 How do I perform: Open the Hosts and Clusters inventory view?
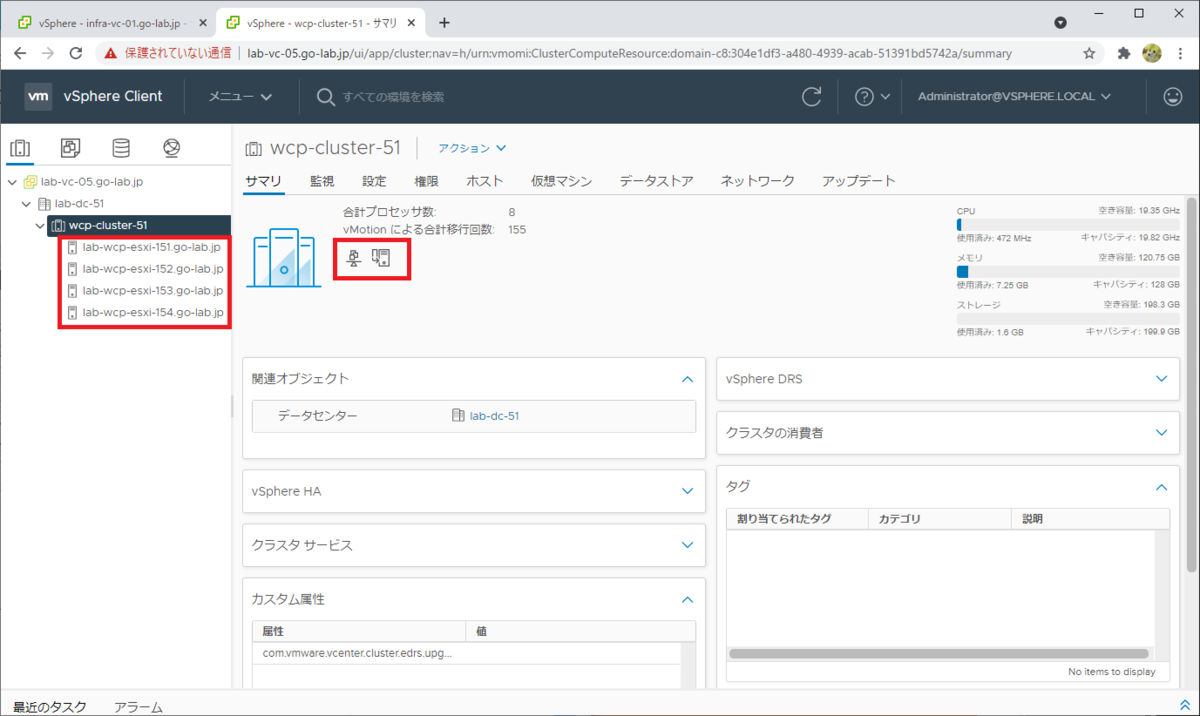pyautogui.click(x=20, y=148)
